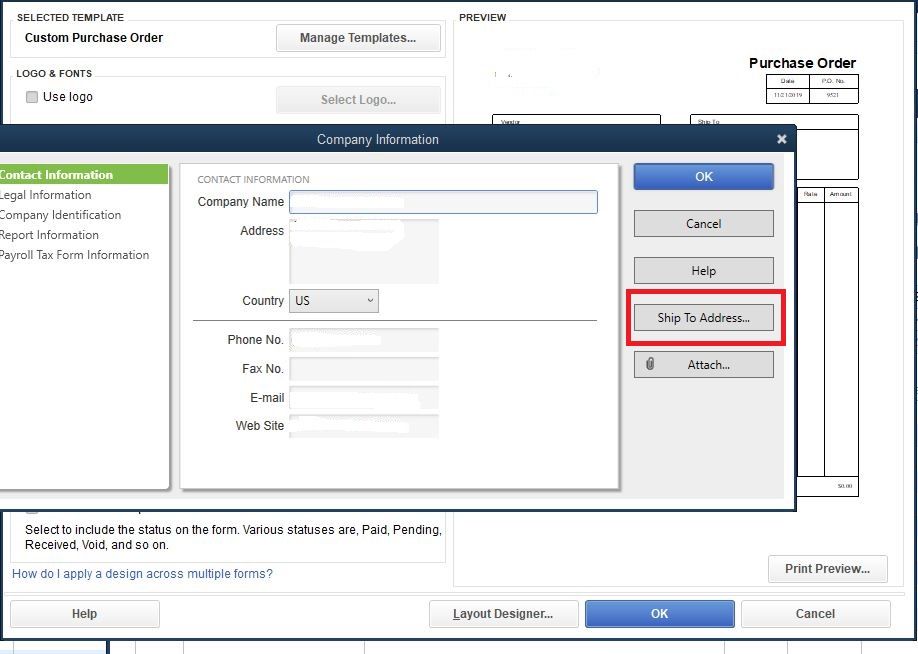Viewport: 918px width, 654px height.
Task: Click the Phone No. field
Action: [x=364, y=340]
